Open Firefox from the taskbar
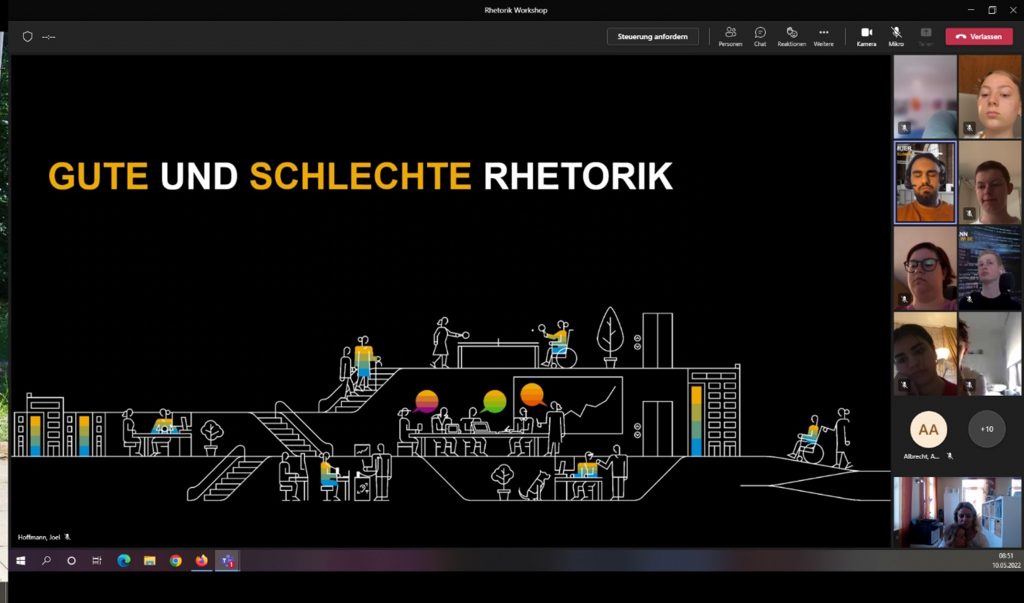This screenshot has width=1024, height=603. tap(202, 561)
